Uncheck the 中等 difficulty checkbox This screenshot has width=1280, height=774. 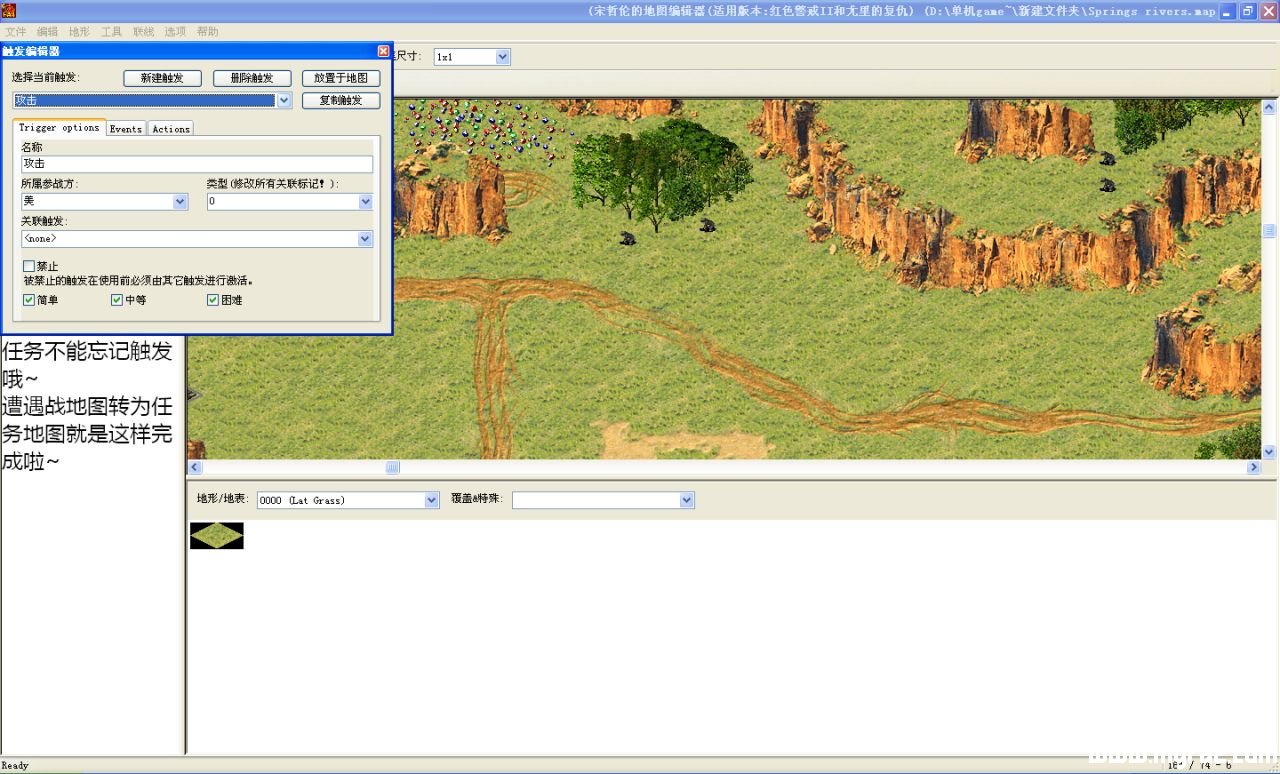coord(117,300)
